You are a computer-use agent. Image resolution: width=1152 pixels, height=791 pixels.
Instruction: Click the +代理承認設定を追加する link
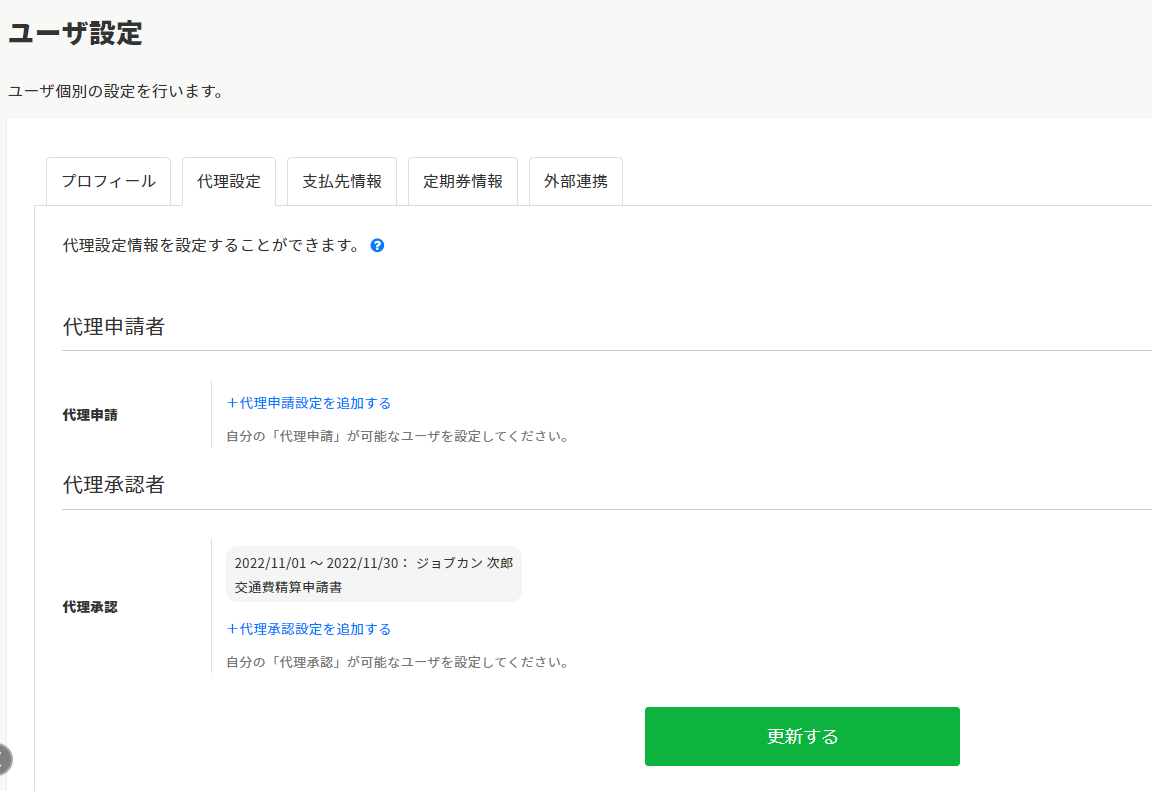(x=309, y=629)
